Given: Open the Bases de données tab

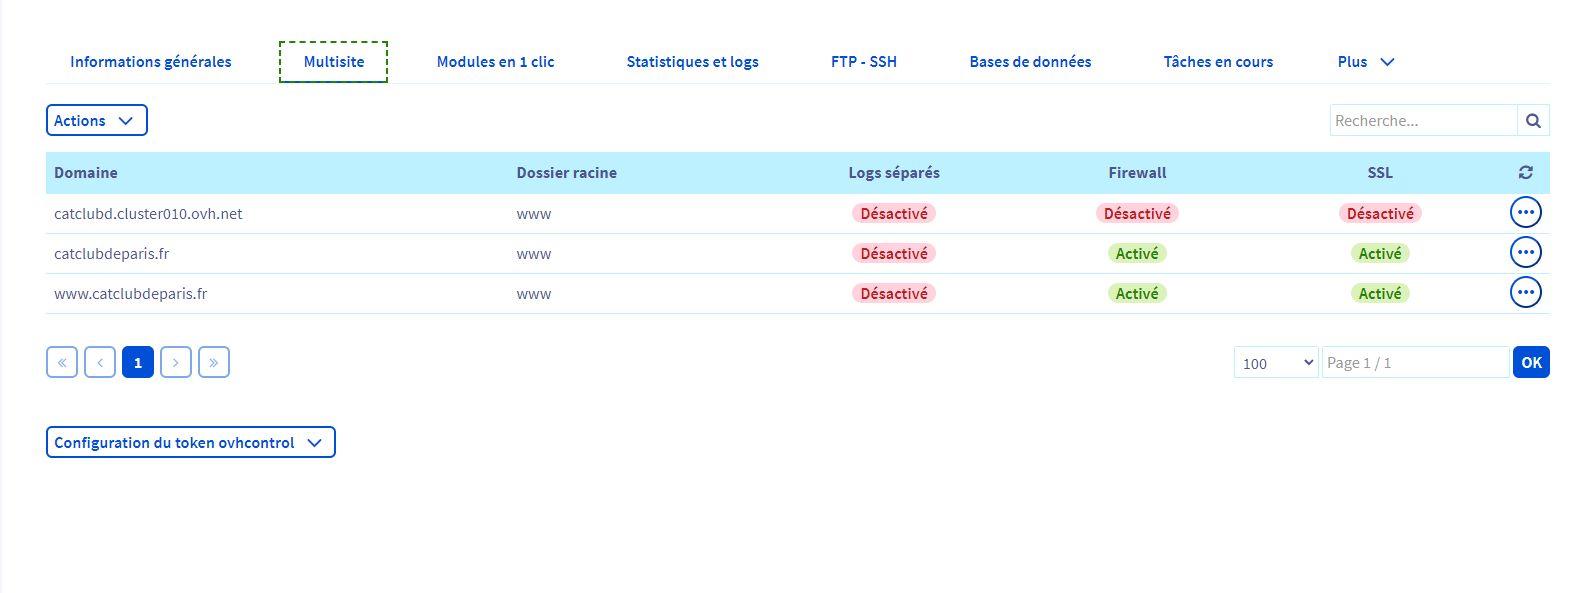Looking at the screenshot, I should pyautogui.click(x=1030, y=62).
